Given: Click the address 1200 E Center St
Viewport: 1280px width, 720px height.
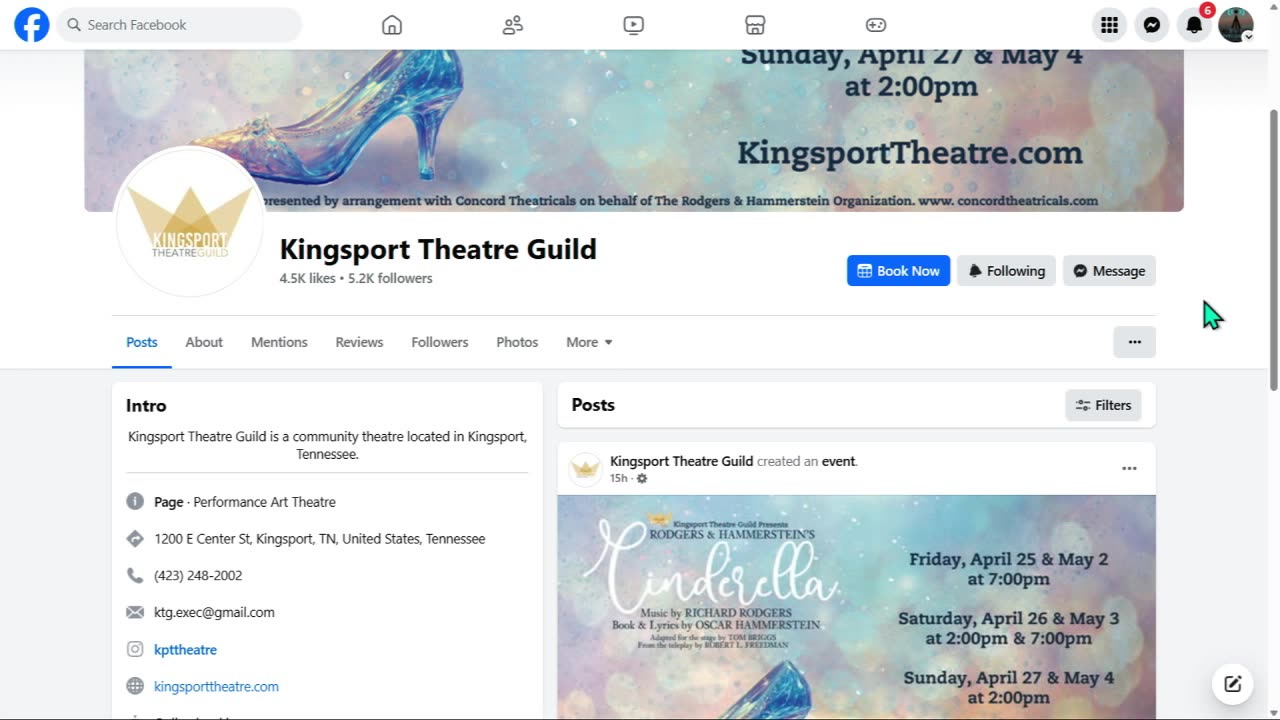Looking at the screenshot, I should [x=319, y=538].
